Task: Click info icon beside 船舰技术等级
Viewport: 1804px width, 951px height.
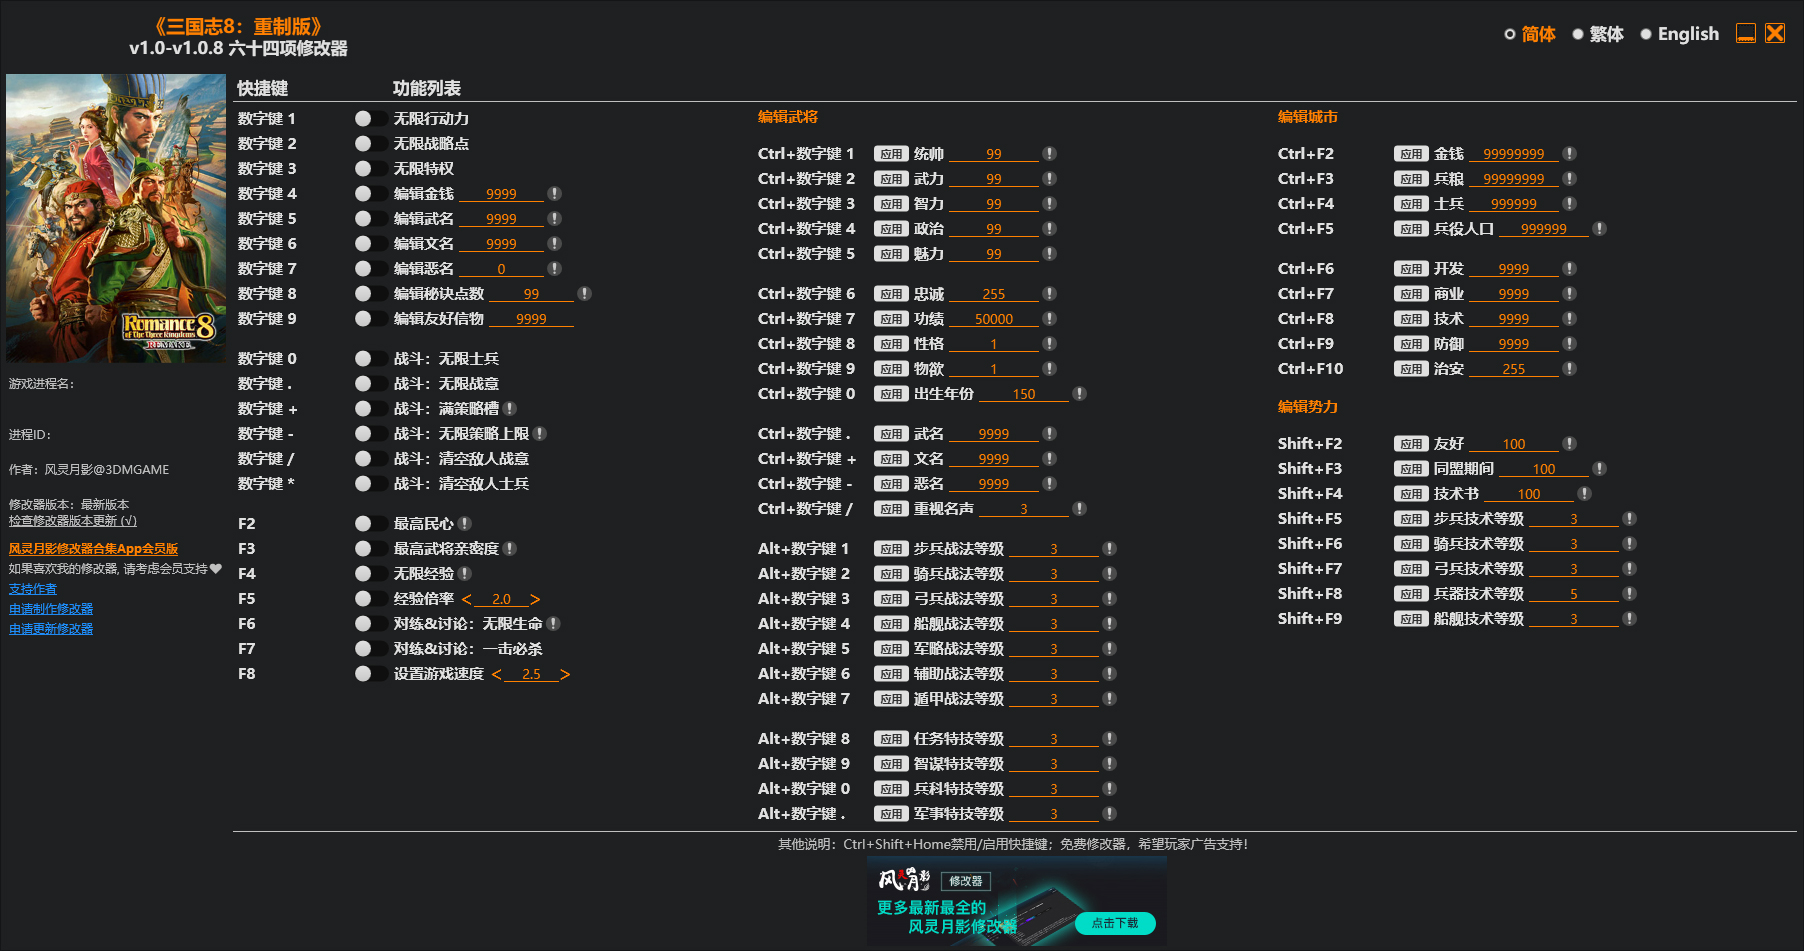Action: [1629, 619]
